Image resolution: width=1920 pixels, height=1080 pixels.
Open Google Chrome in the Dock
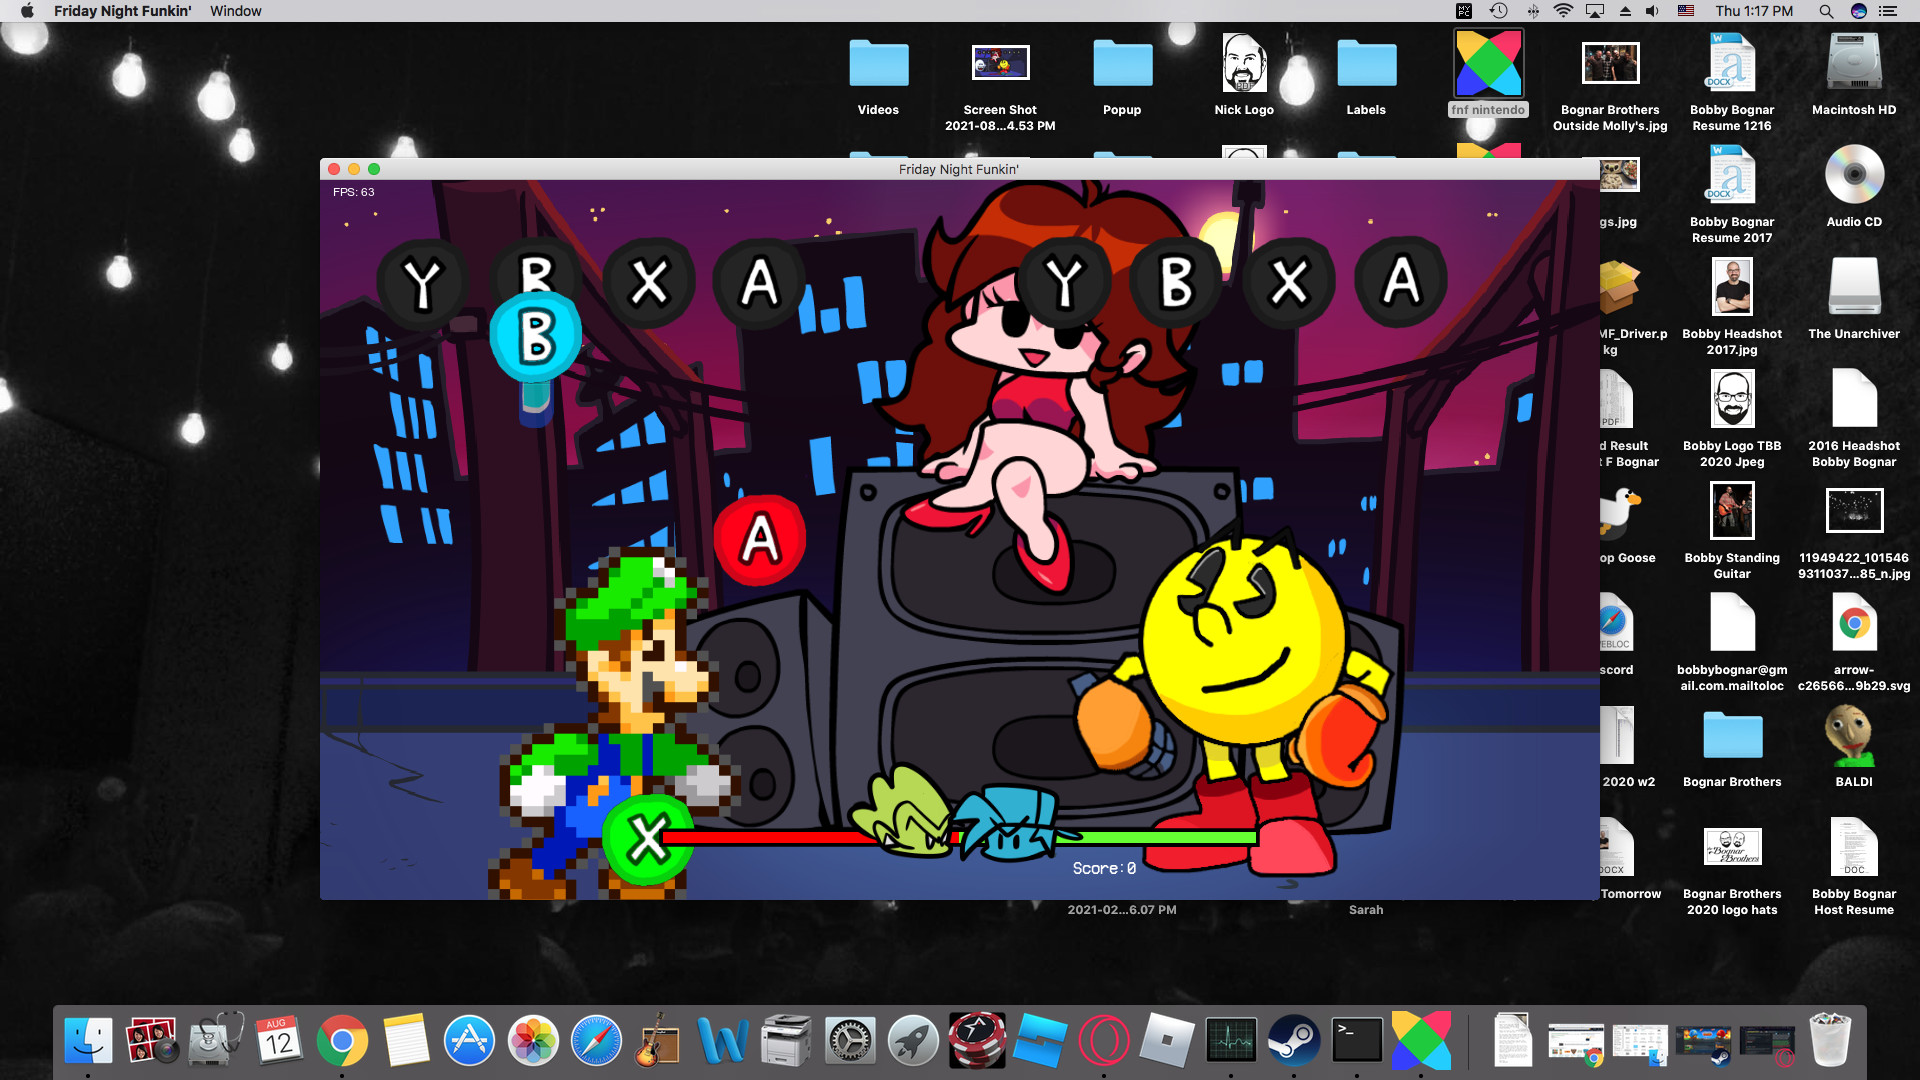(x=343, y=1040)
